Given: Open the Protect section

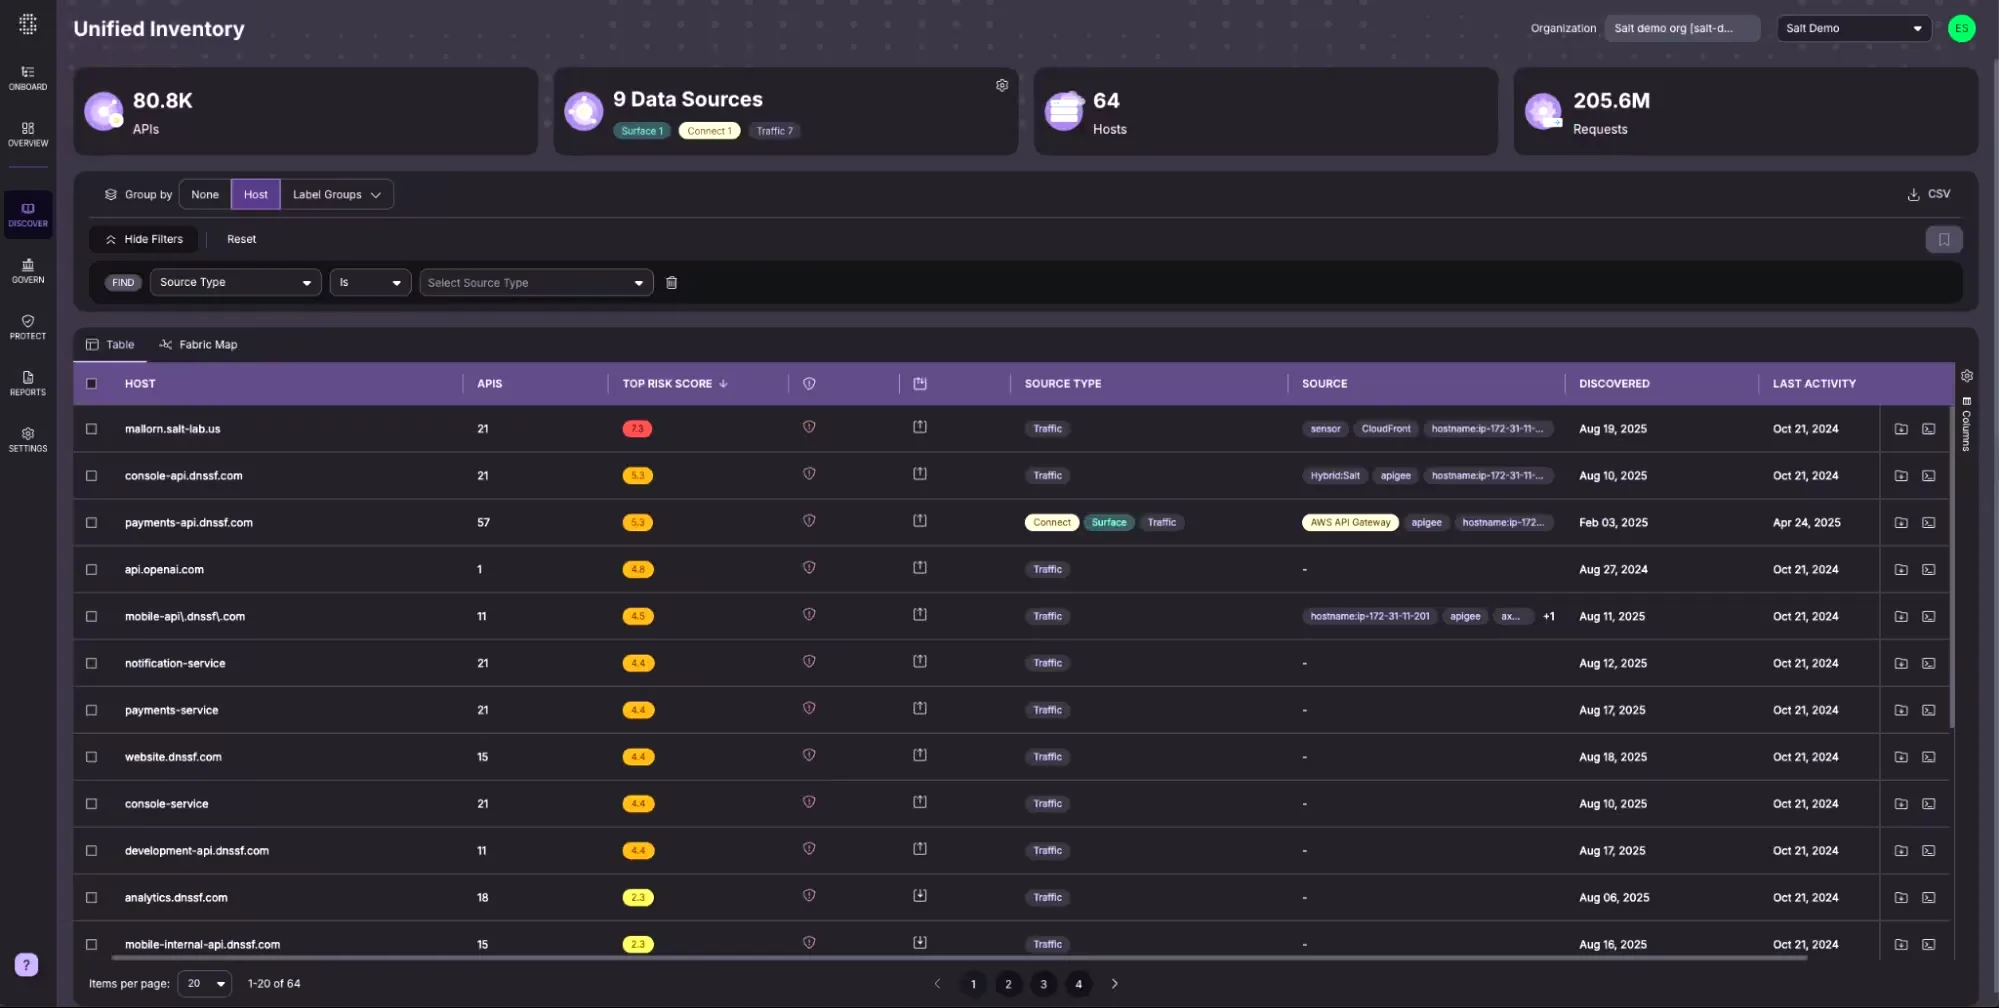Looking at the screenshot, I should click(x=27, y=327).
